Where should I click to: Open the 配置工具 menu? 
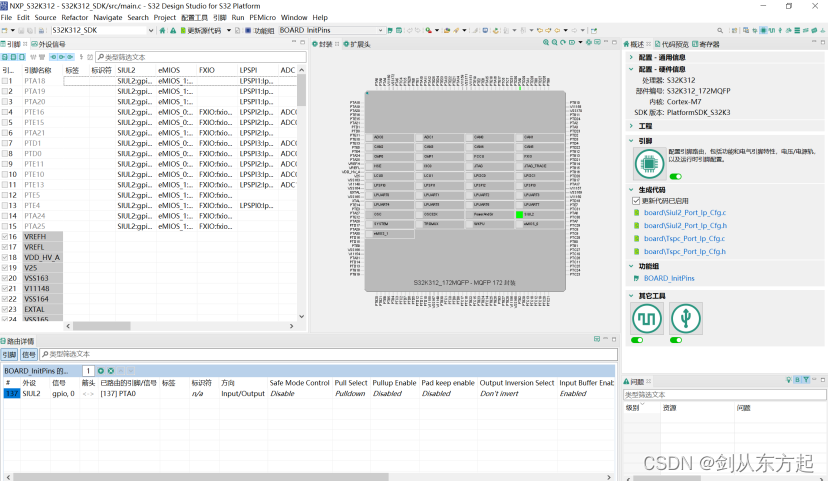pos(195,17)
